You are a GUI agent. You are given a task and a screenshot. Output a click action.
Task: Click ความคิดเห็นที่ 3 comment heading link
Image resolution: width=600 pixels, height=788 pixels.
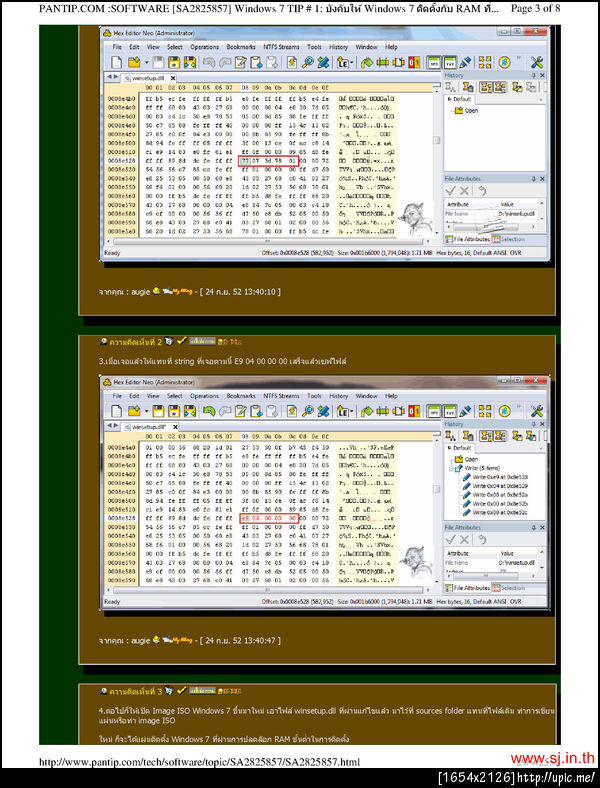point(135,692)
